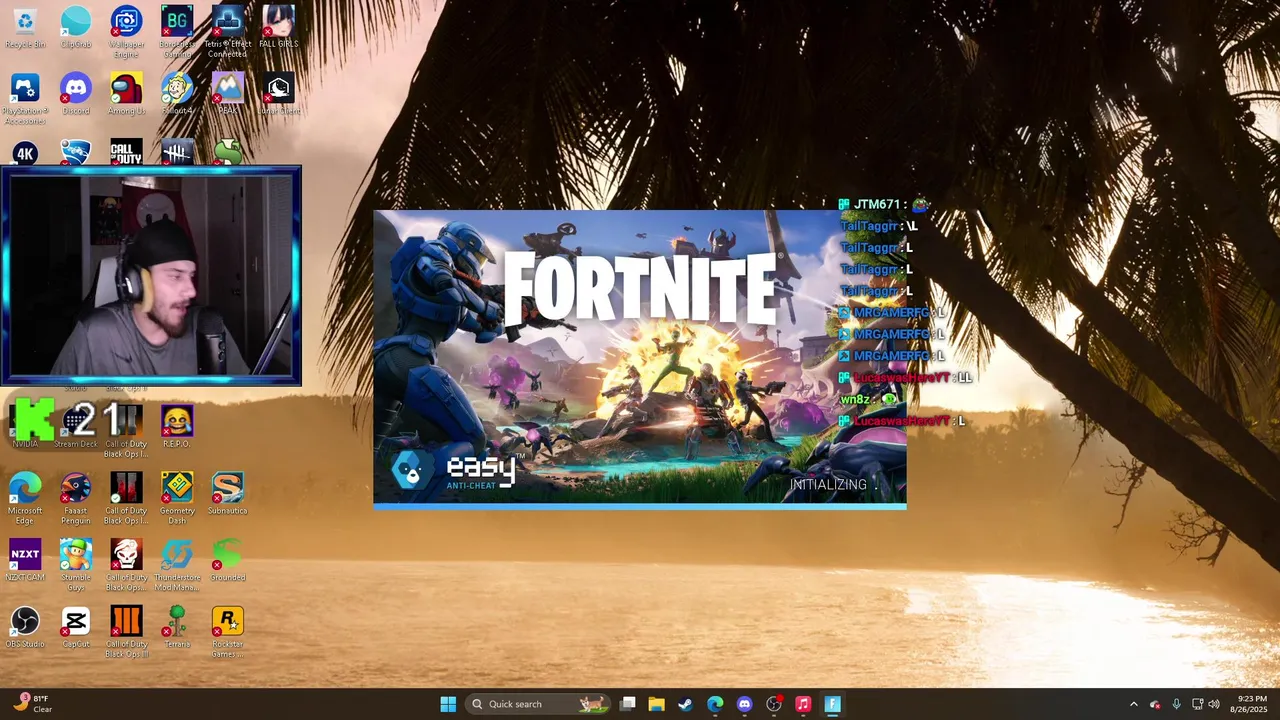Screen dimensions: 1280x720
Task: Open the Music app from taskbar
Action: [803, 704]
